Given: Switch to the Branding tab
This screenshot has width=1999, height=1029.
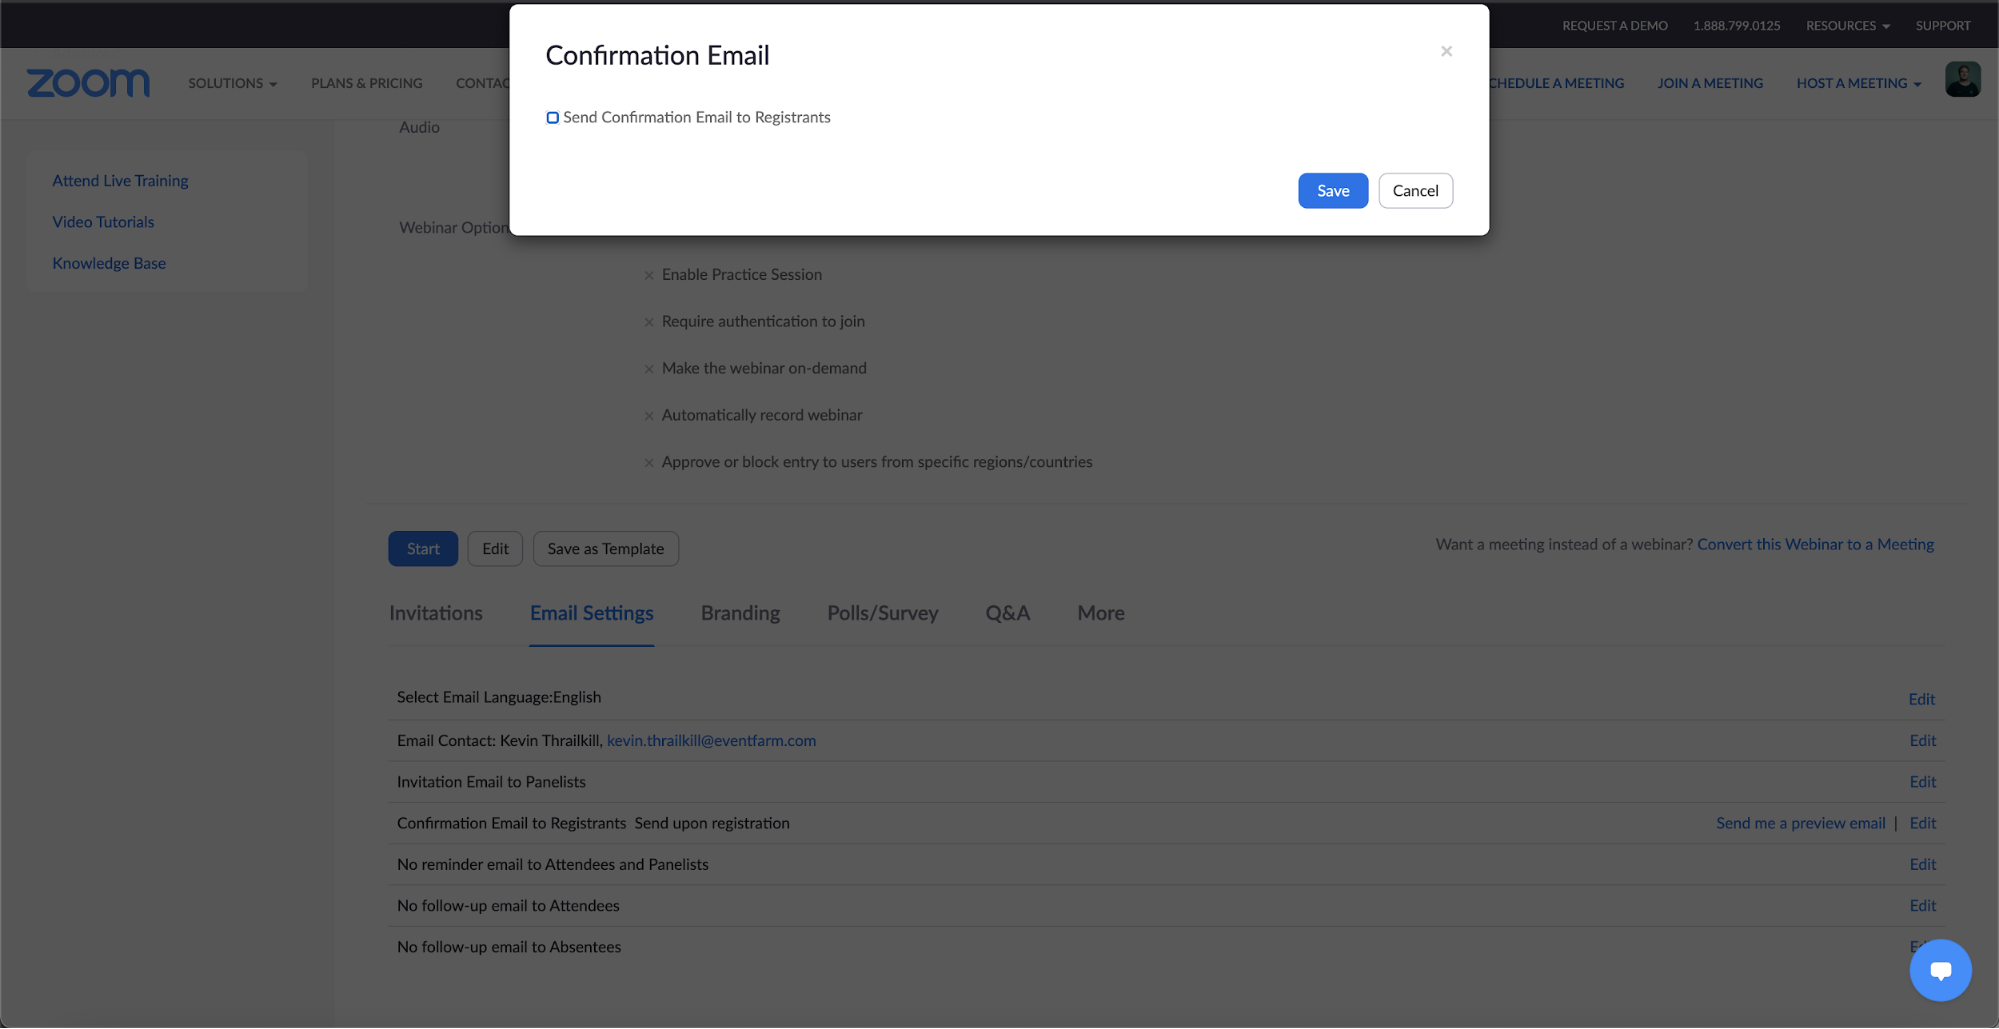Looking at the screenshot, I should click(x=740, y=613).
